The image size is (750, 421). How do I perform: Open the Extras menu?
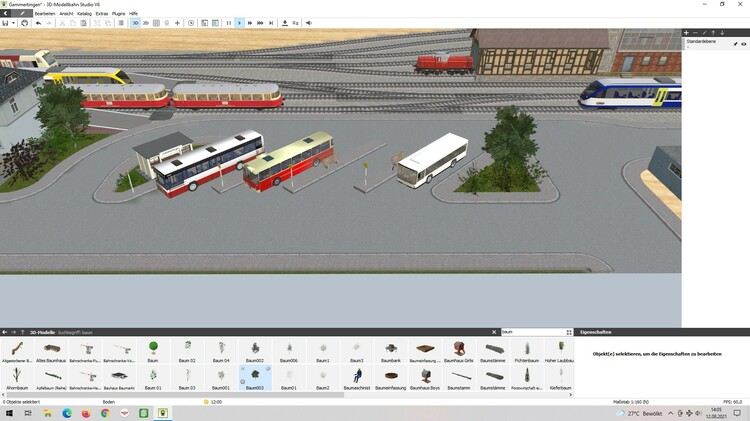(102, 13)
